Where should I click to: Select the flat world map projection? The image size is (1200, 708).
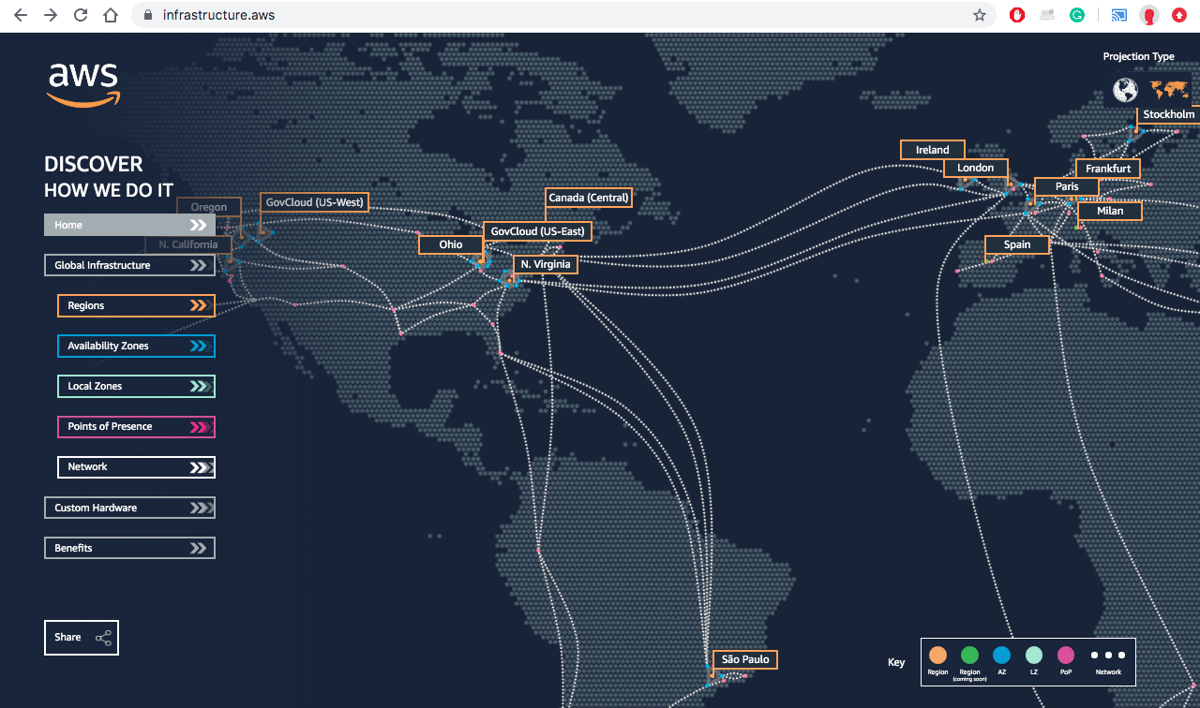tap(1167, 90)
